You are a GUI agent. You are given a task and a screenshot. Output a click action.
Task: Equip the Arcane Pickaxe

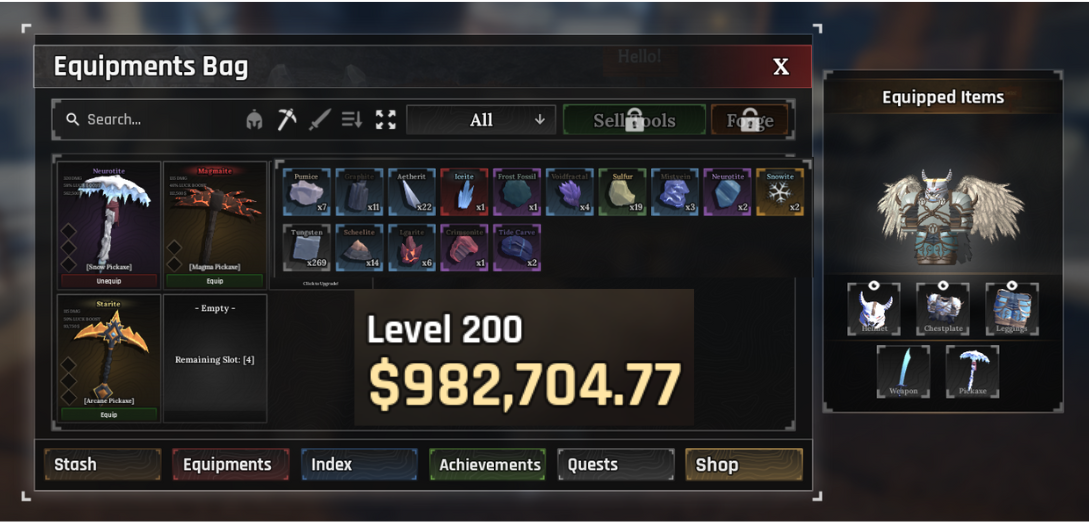pyautogui.click(x=110, y=414)
